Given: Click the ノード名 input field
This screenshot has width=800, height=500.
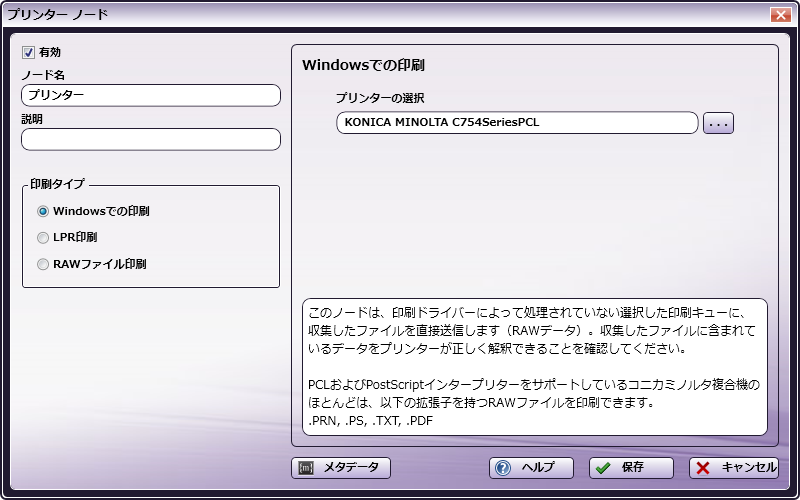Looking at the screenshot, I should (151, 95).
